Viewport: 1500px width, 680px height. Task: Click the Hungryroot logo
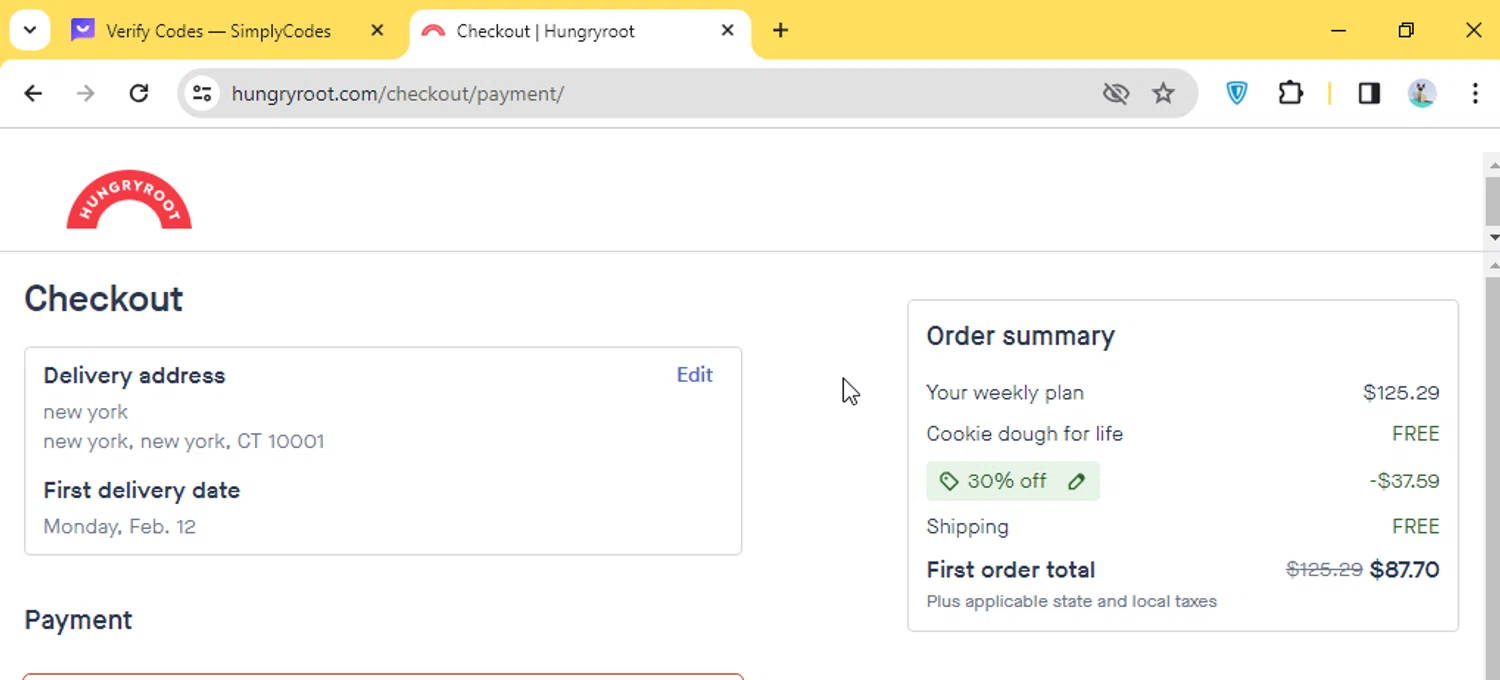[128, 198]
